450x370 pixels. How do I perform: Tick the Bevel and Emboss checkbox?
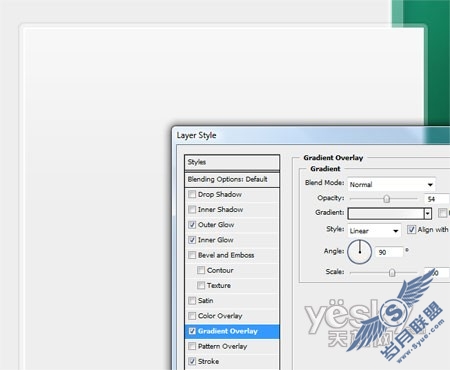click(x=192, y=255)
